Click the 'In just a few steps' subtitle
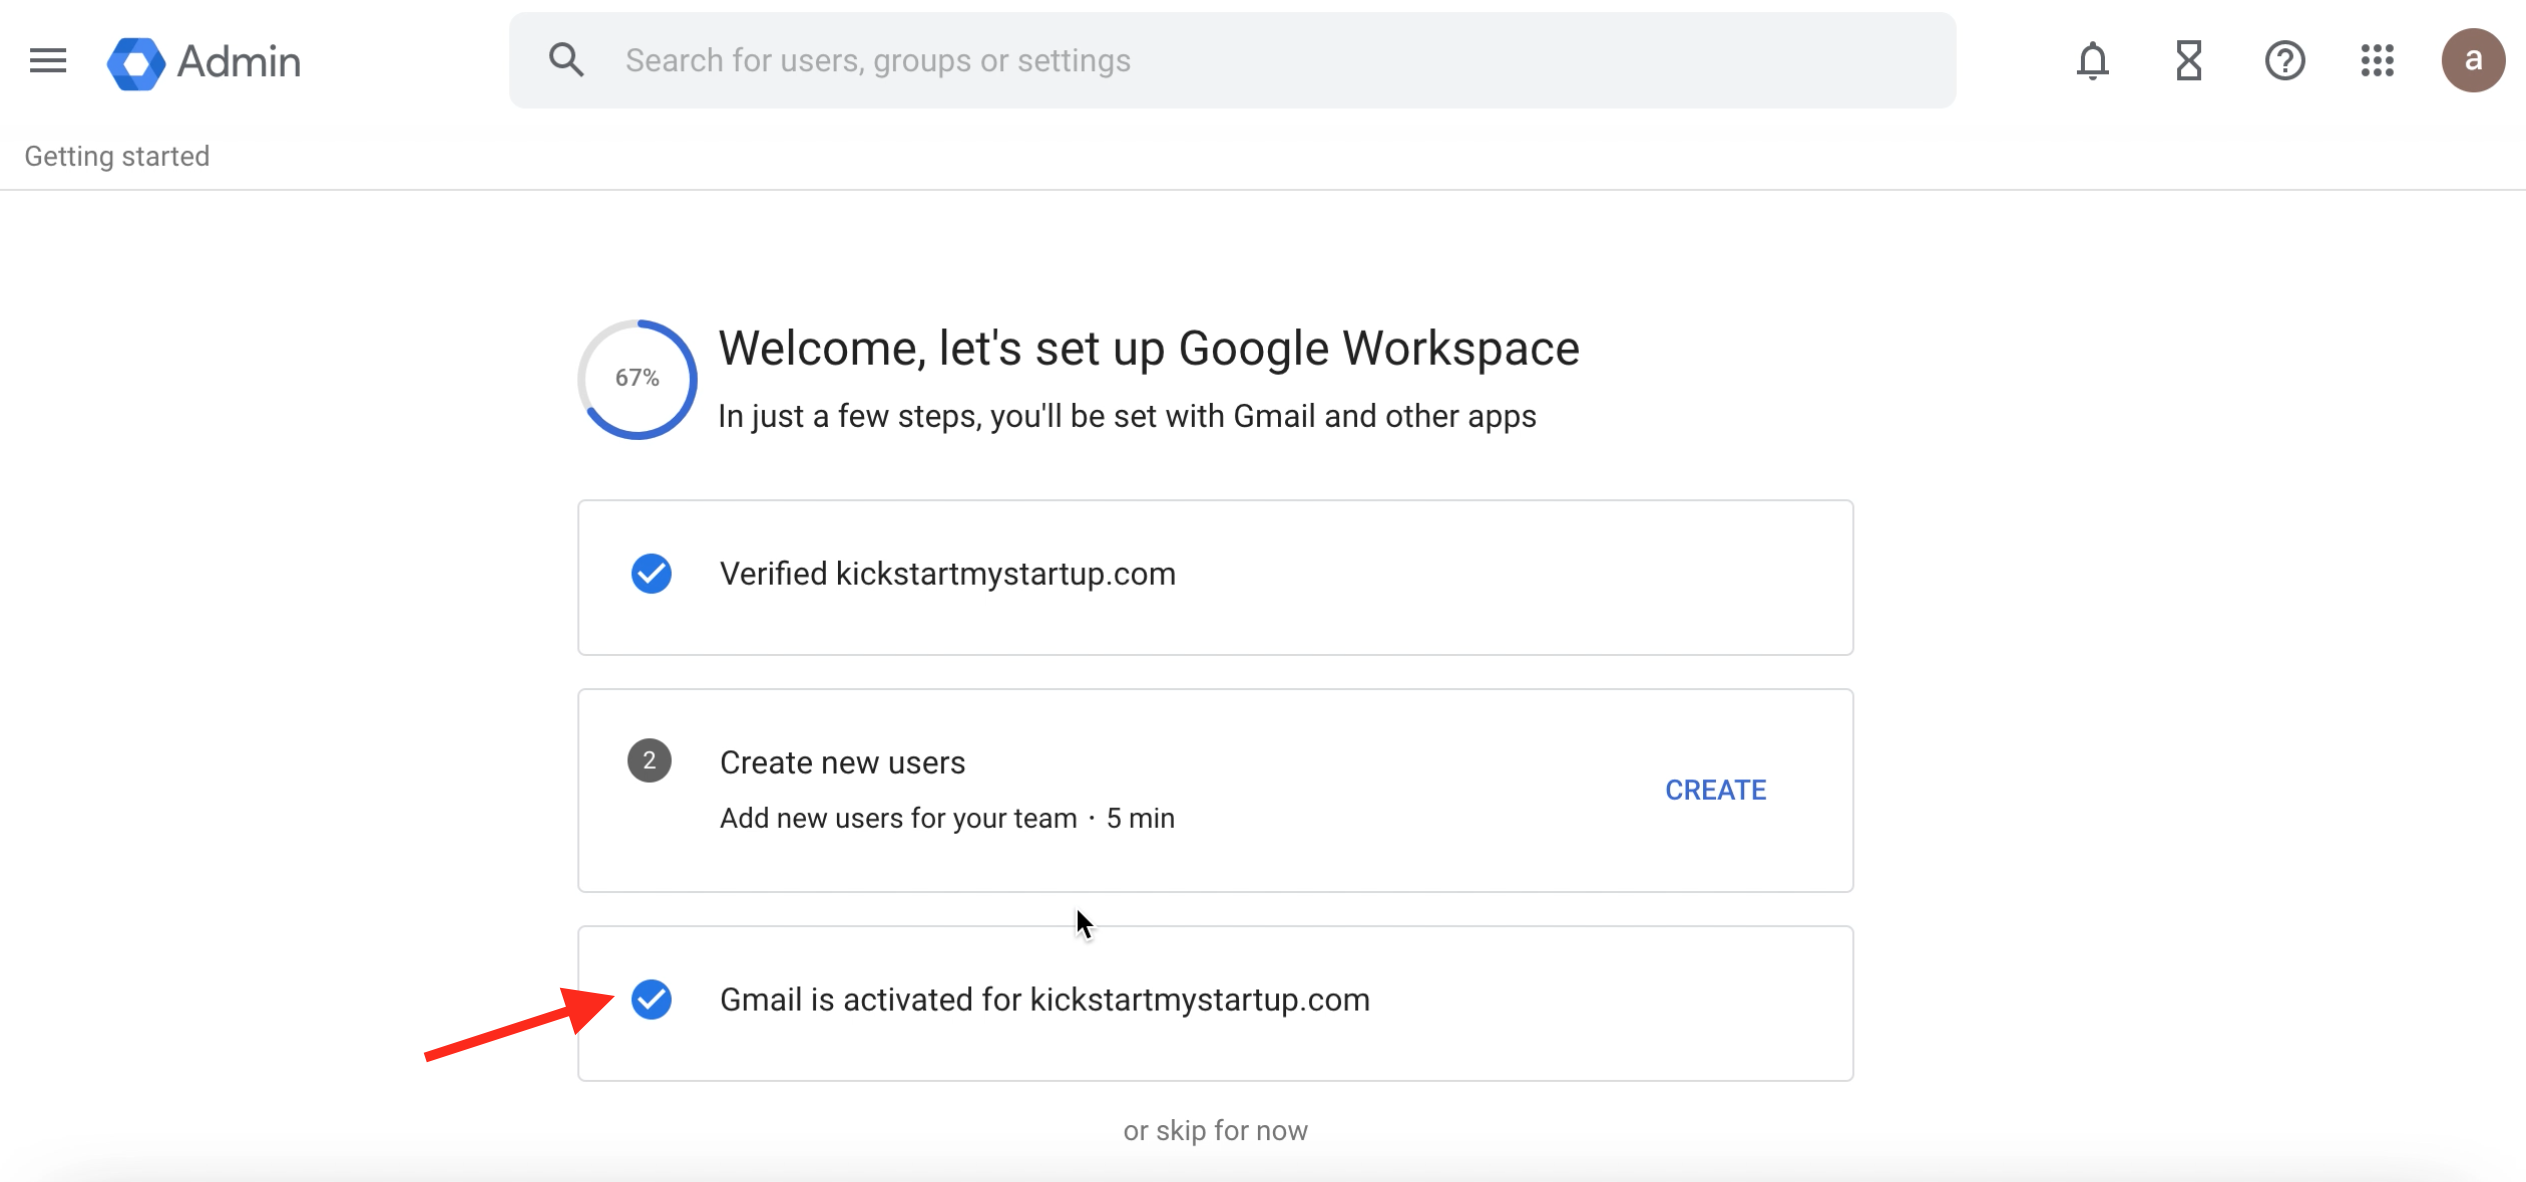 click(x=1127, y=416)
